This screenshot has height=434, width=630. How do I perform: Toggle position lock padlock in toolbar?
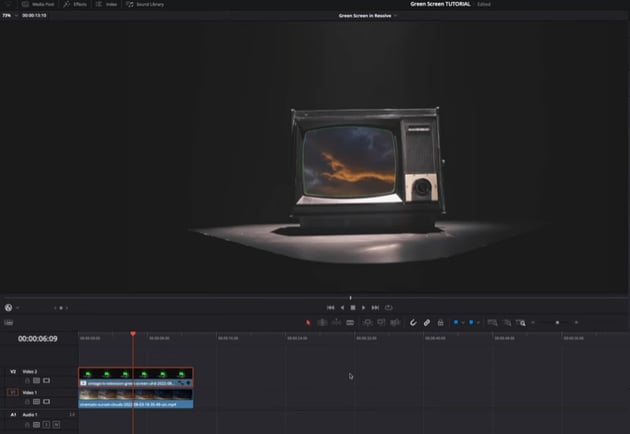[440, 322]
